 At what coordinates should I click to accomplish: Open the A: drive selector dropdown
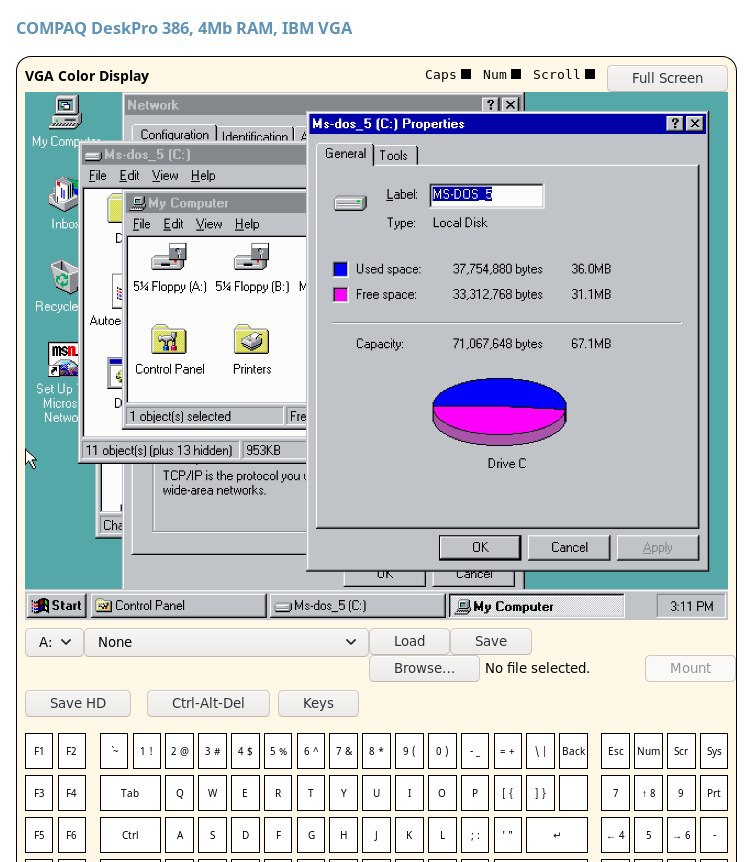click(x=54, y=642)
